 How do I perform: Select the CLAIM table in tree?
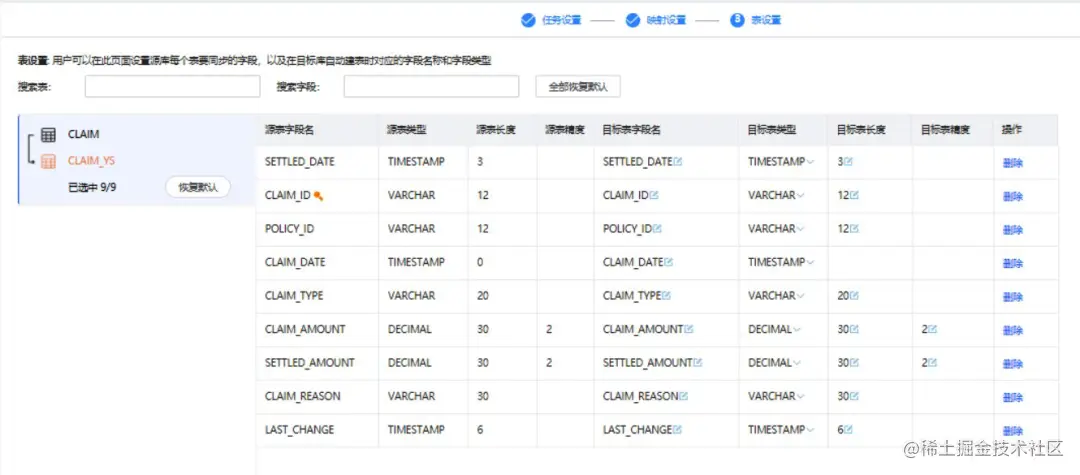83,134
